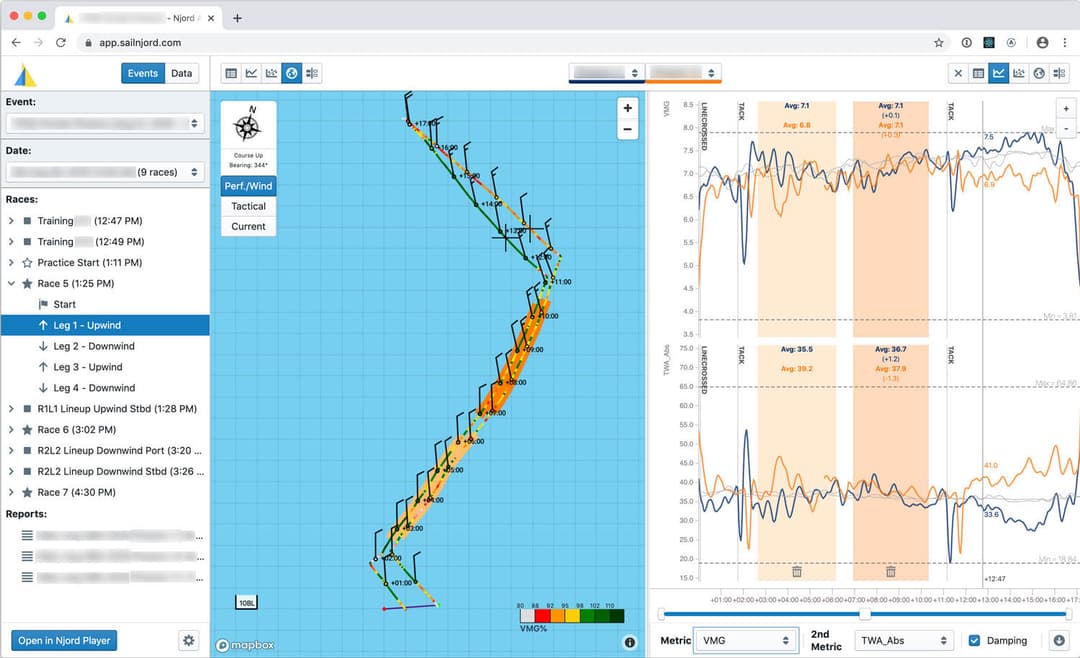
Task: Zoom out on the map
Action: [627, 129]
